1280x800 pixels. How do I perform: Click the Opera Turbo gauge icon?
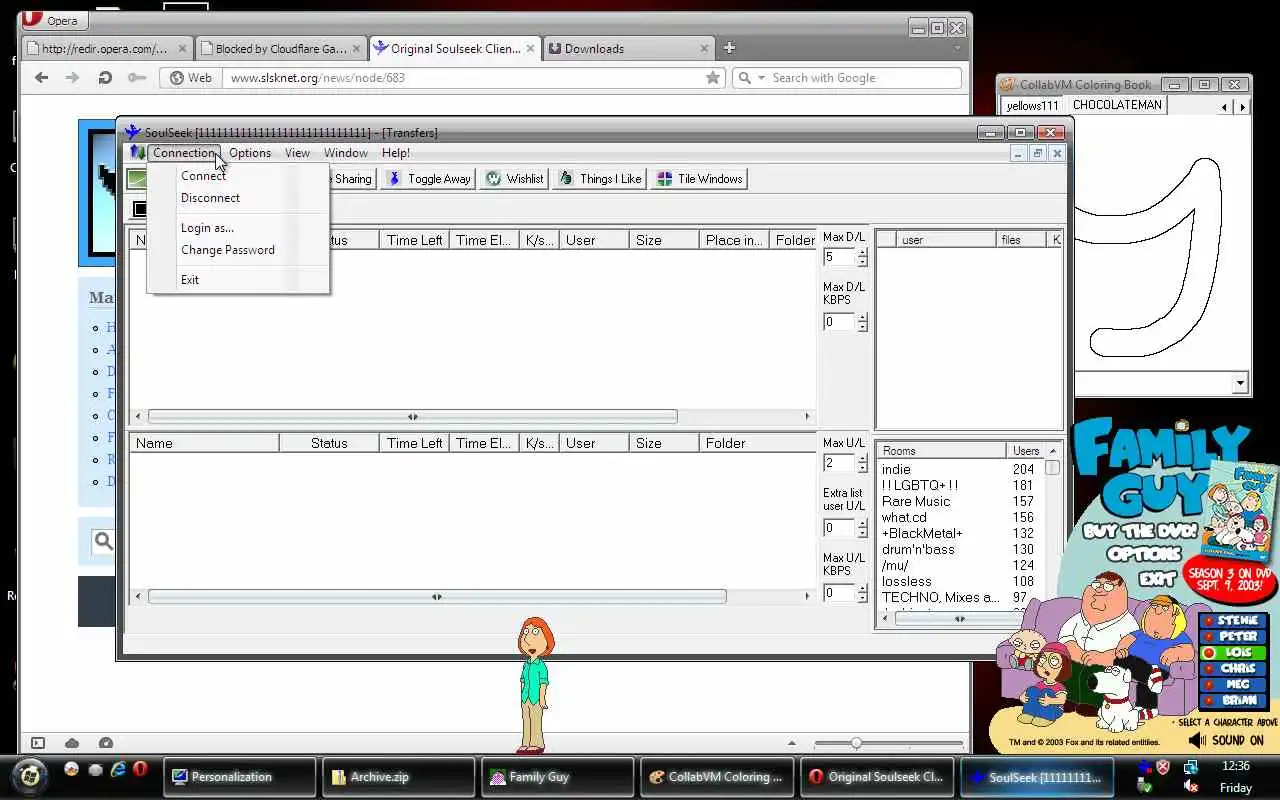tap(106, 743)
